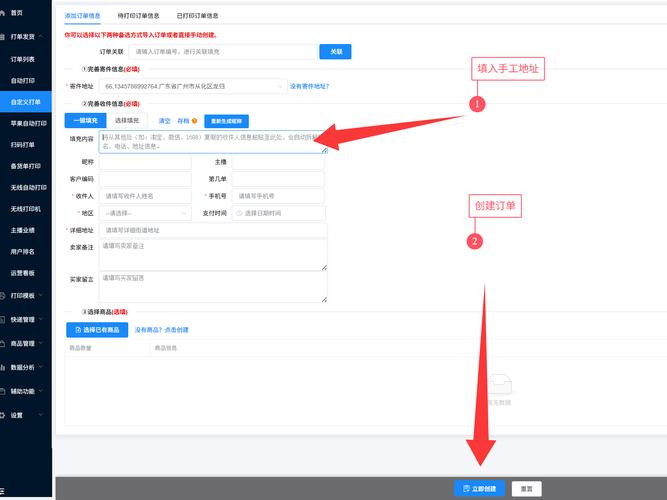Click the 首页 home icon in sidebar
This screenshot has width=667, height=500.
(x=3, y=13)
